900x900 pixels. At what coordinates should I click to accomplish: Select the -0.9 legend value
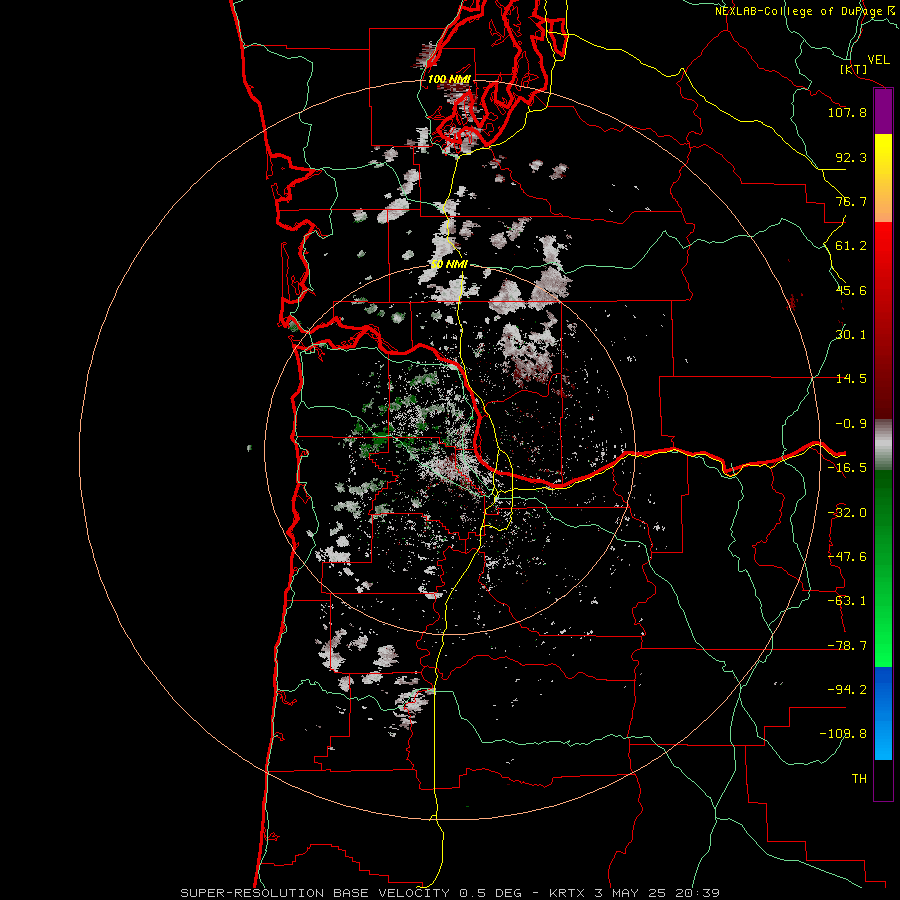pos(851,424)
